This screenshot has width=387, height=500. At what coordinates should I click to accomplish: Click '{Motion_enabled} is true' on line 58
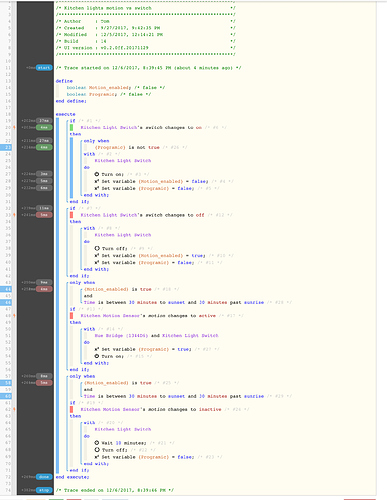click(118, 383)
